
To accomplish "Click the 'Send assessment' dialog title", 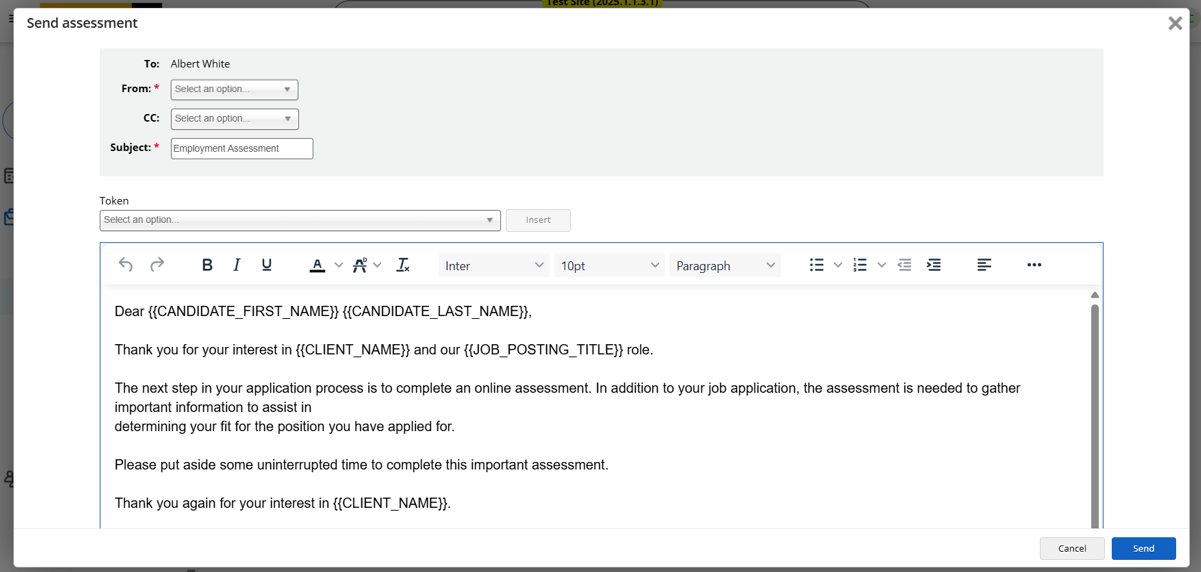I will click(x=82, y=23).
